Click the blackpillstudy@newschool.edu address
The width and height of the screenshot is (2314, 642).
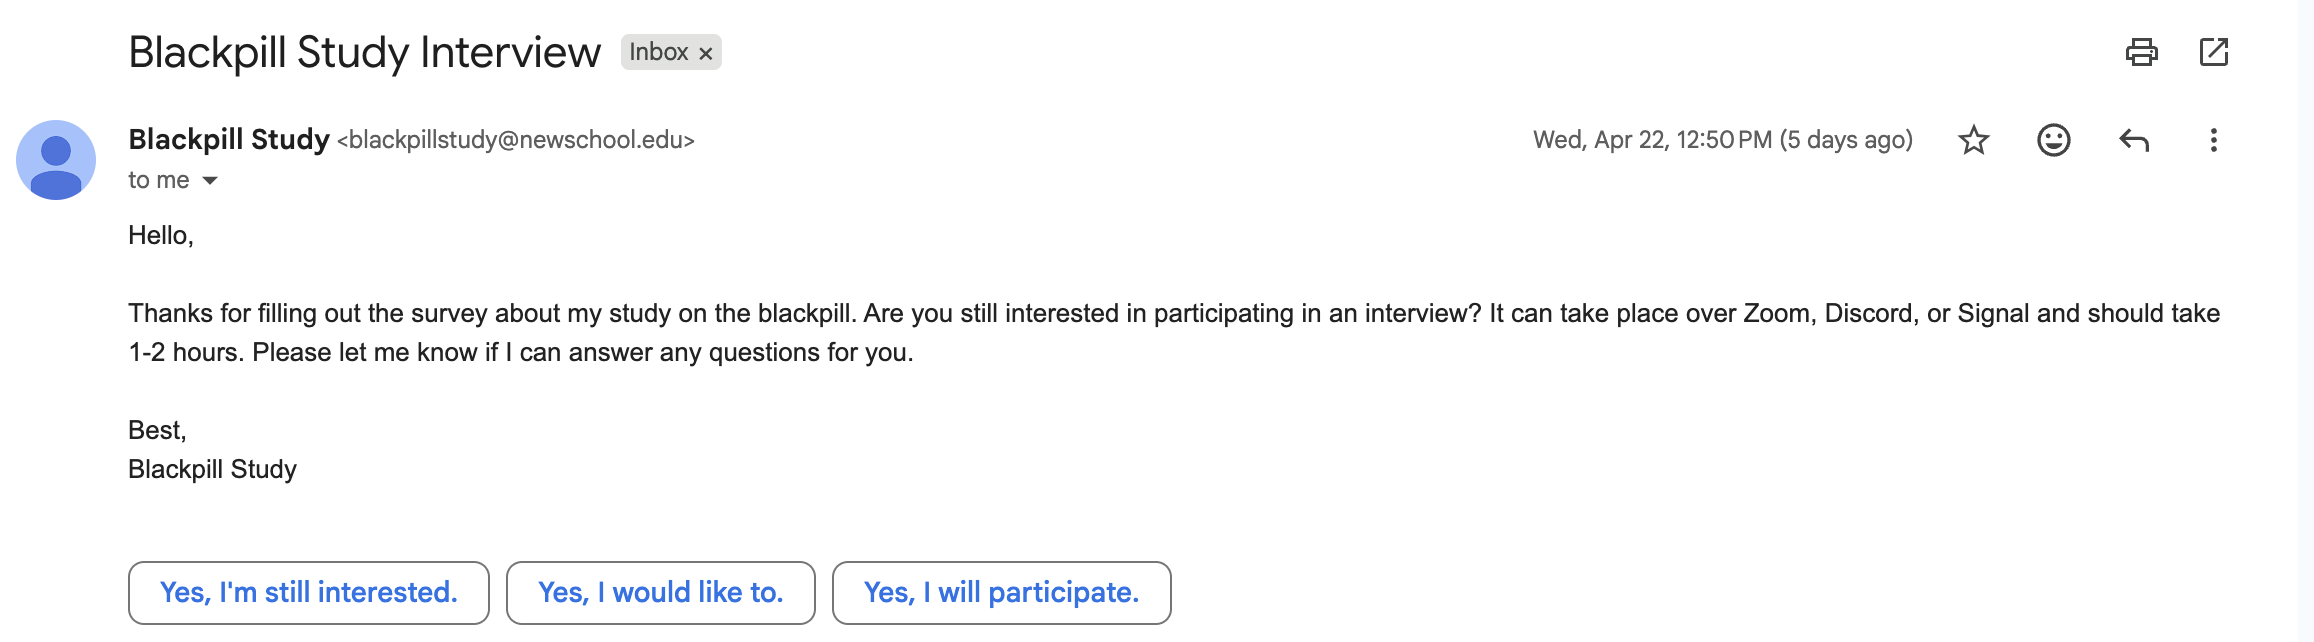(516, 140)
